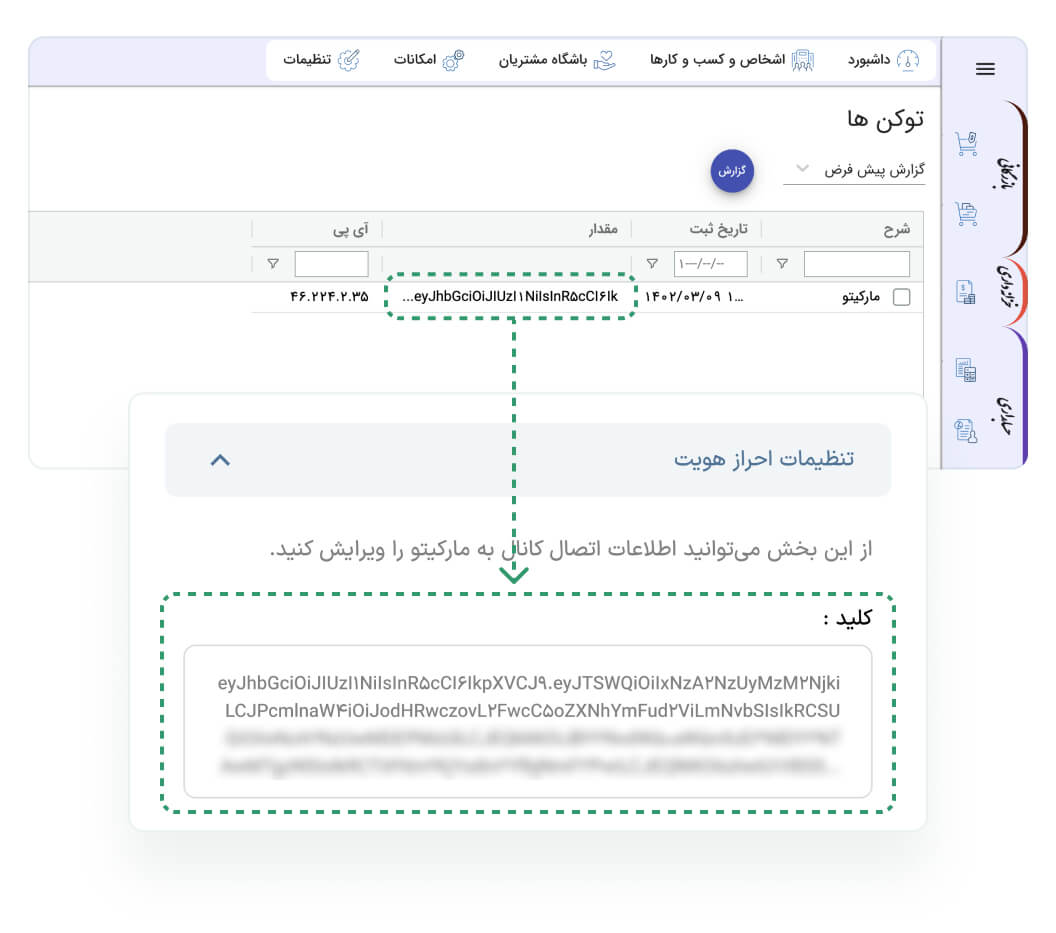
Task: Click the shopping cart with boxes icon
Action: [966, 213]
